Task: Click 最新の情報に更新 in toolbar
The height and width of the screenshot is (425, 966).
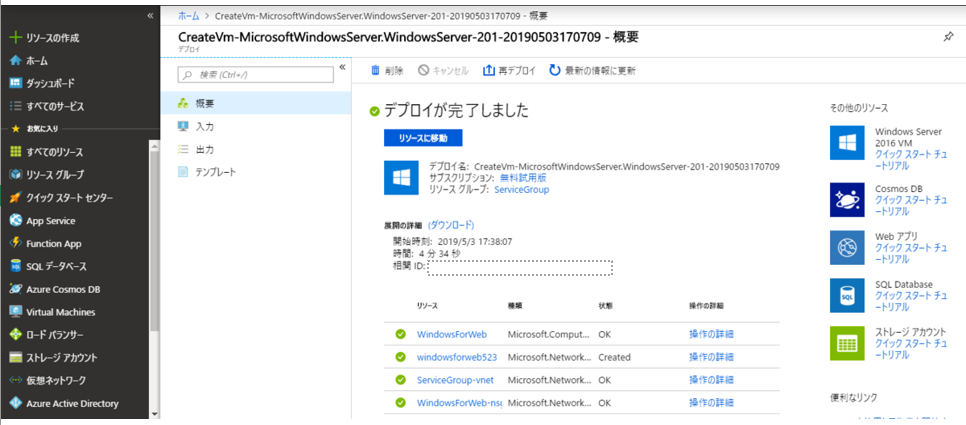Action: [x=592, y=70]
